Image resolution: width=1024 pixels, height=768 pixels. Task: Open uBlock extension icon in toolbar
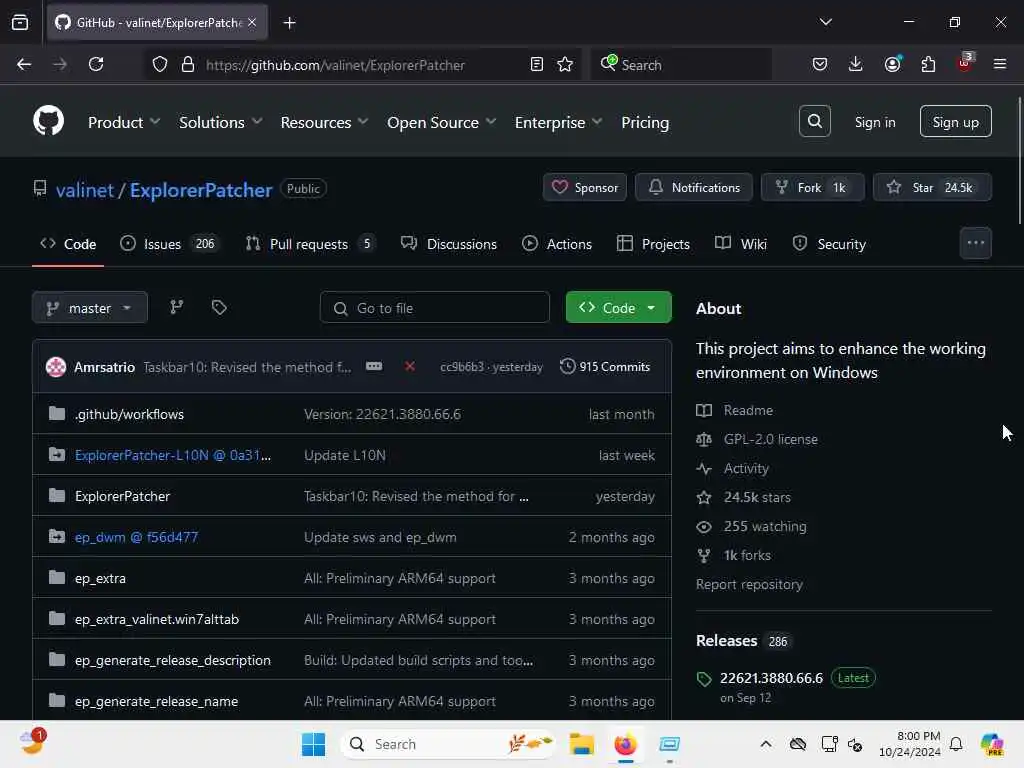(x=965, y=63)
